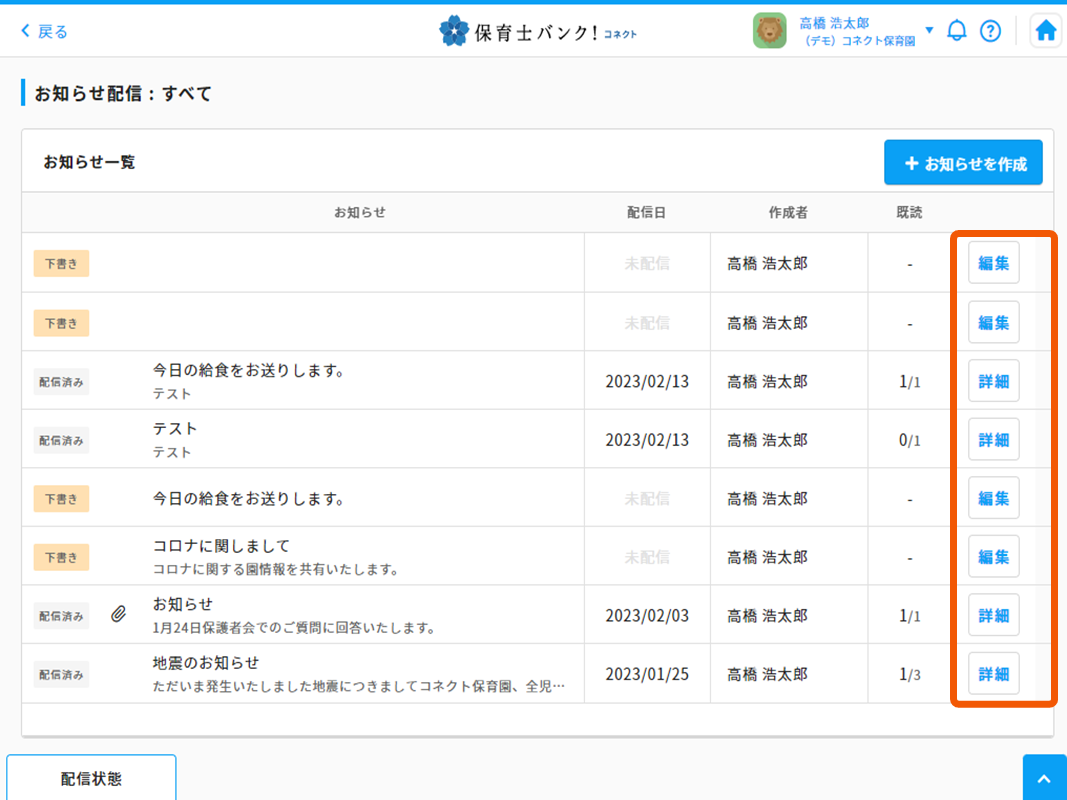
Task: Go back using the 戻る link
Action: pos(45,32)
